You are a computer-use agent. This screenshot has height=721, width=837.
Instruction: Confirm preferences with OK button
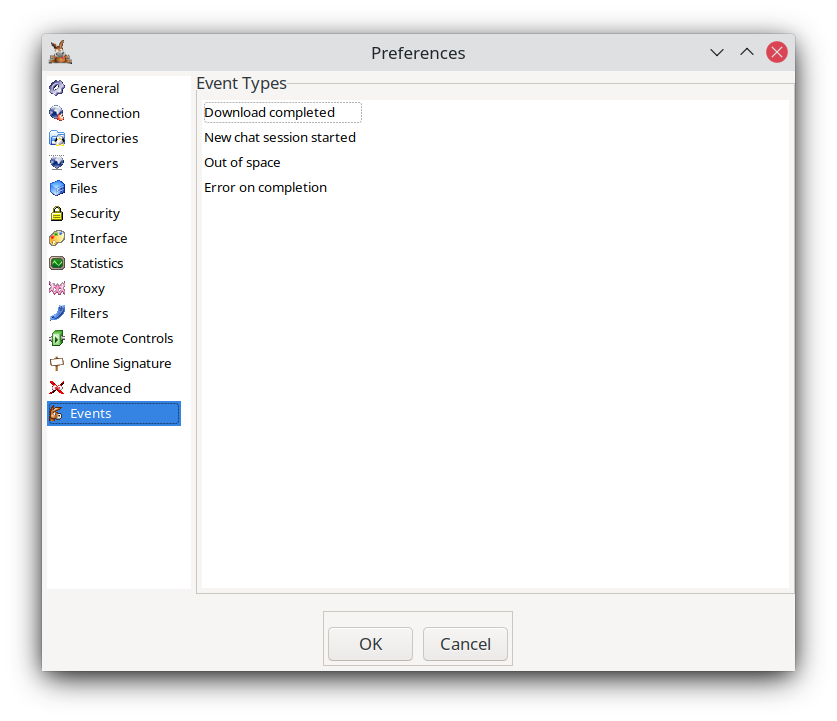tap(370, 644)
